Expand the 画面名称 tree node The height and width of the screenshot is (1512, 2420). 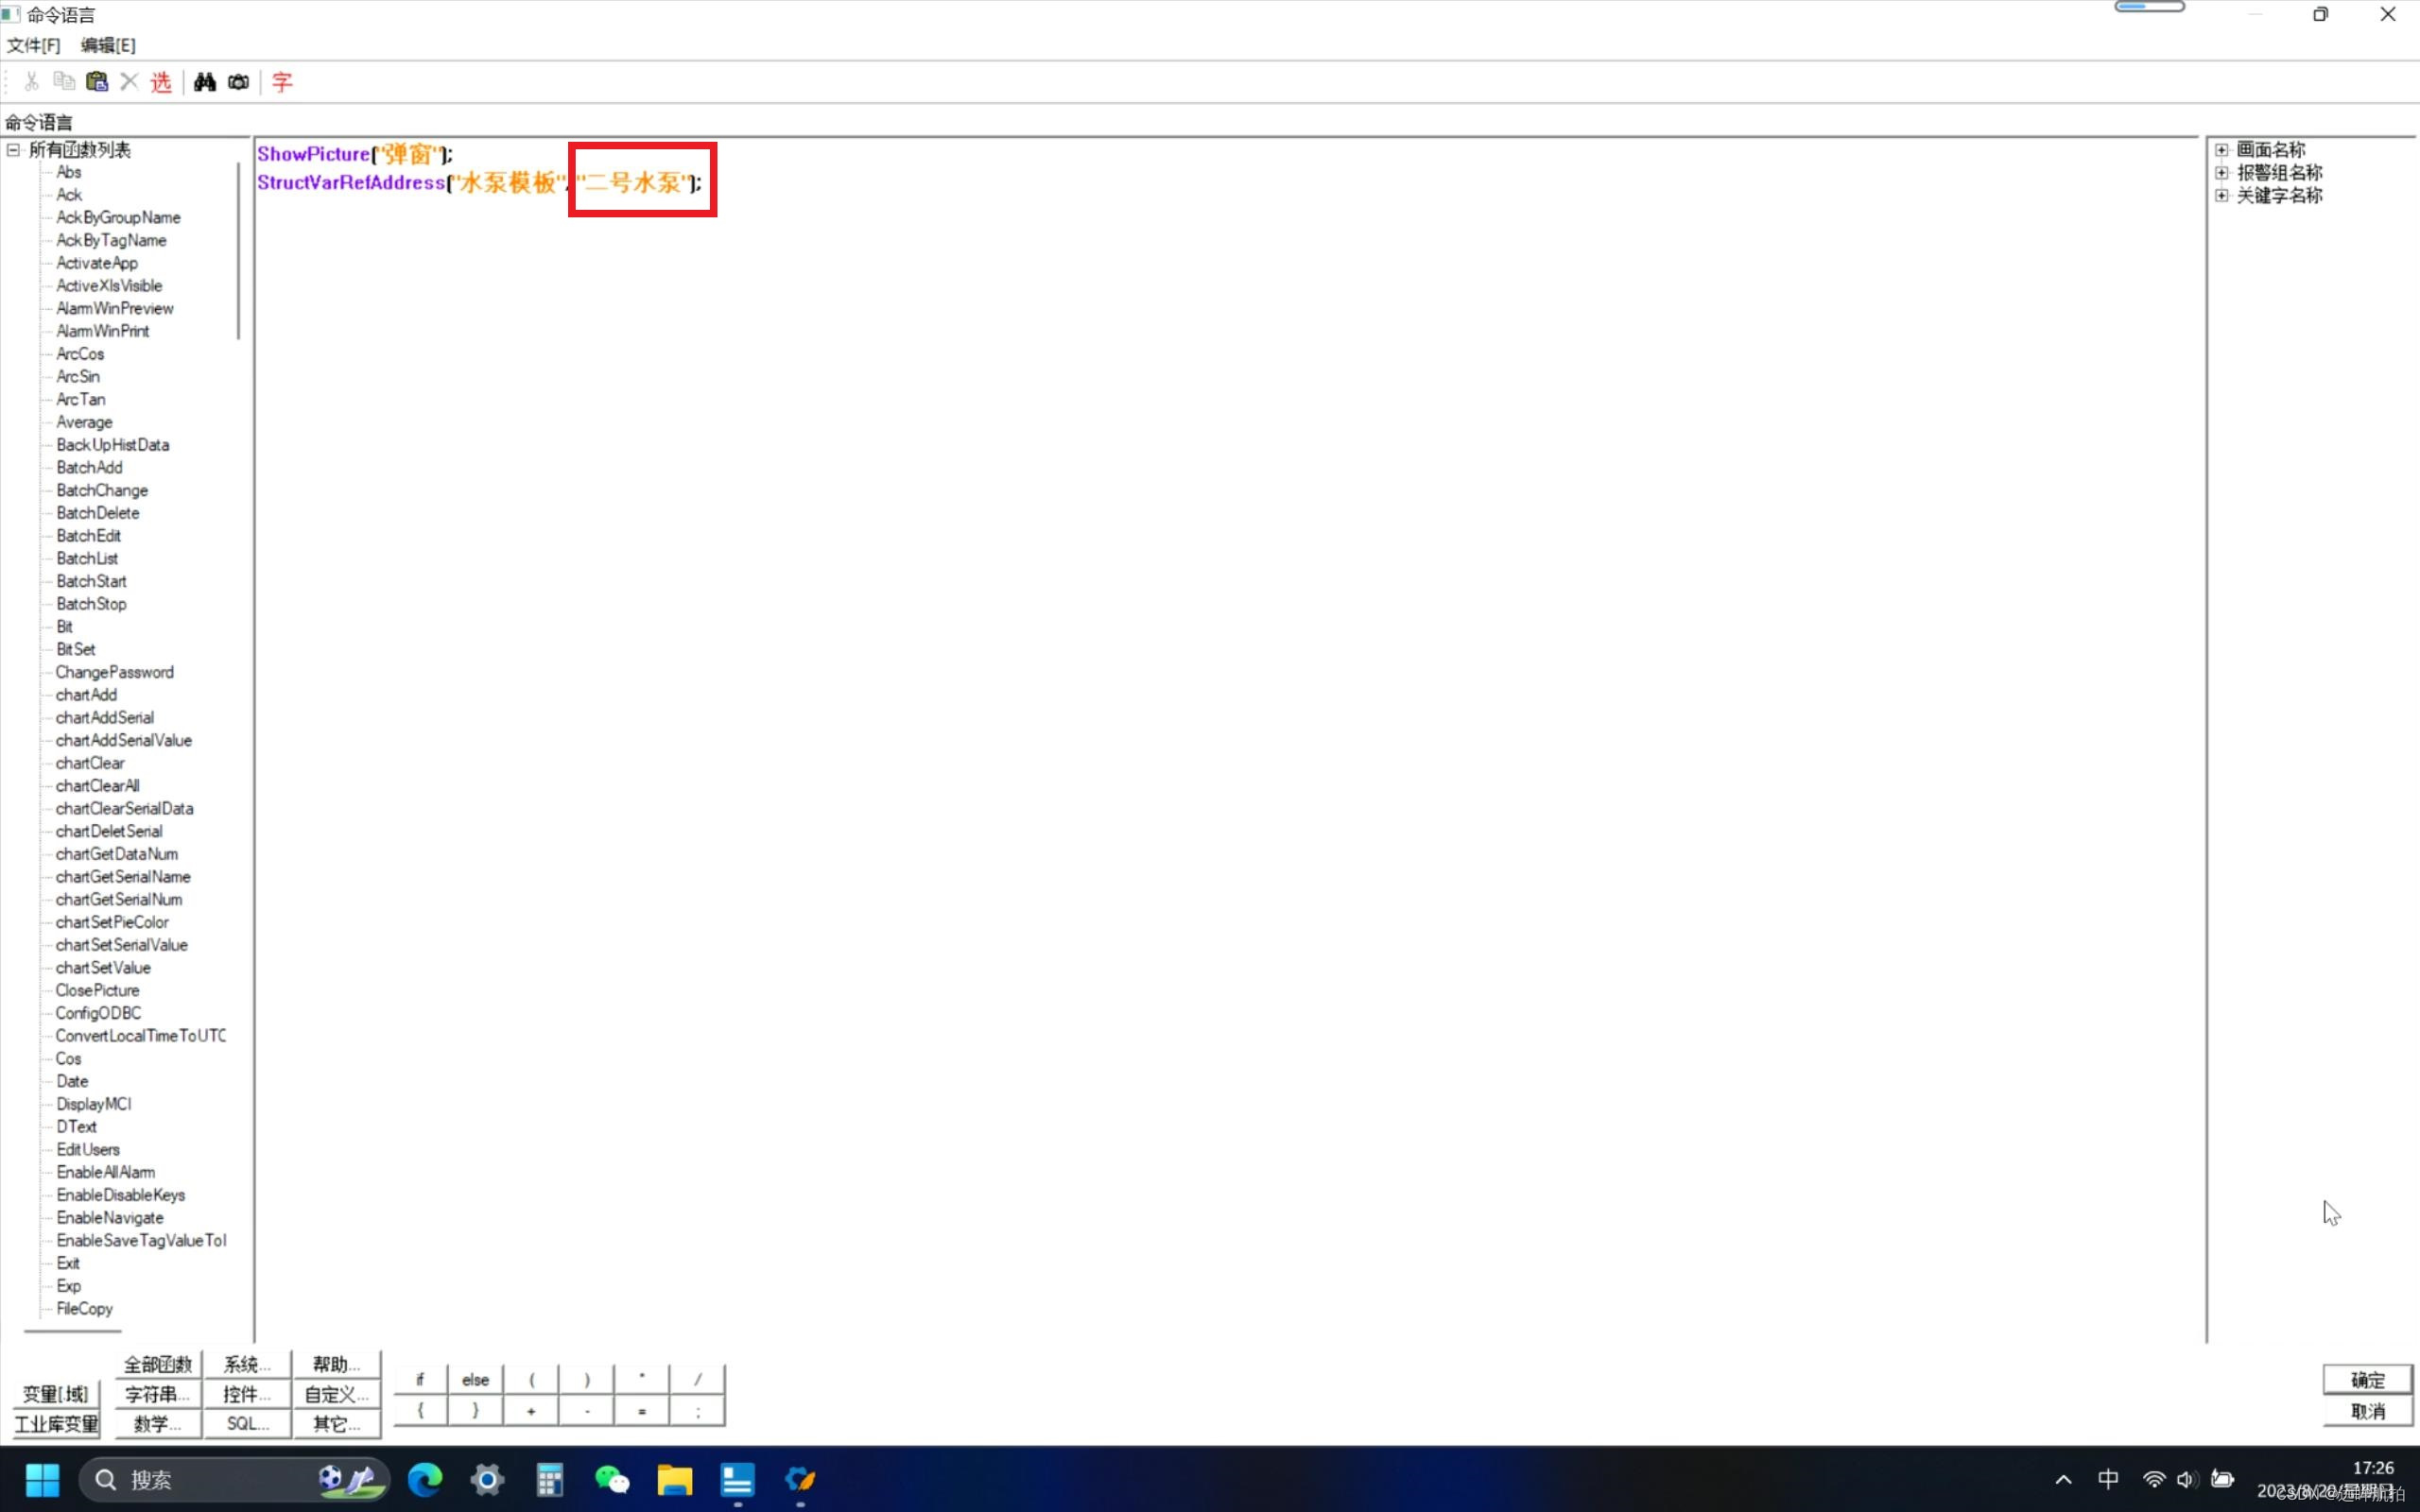tap(2221, 150)
